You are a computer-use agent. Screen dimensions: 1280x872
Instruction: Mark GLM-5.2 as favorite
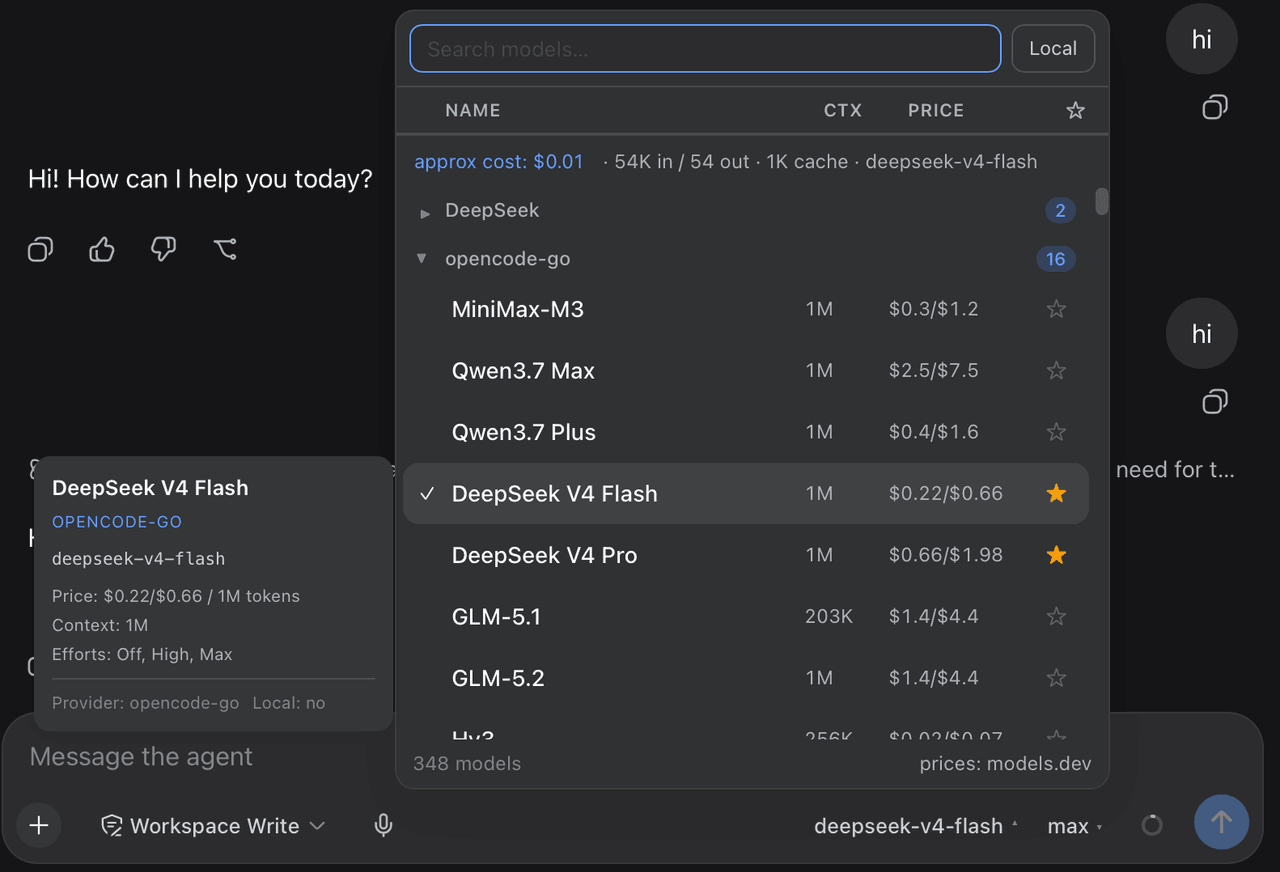1056,678
